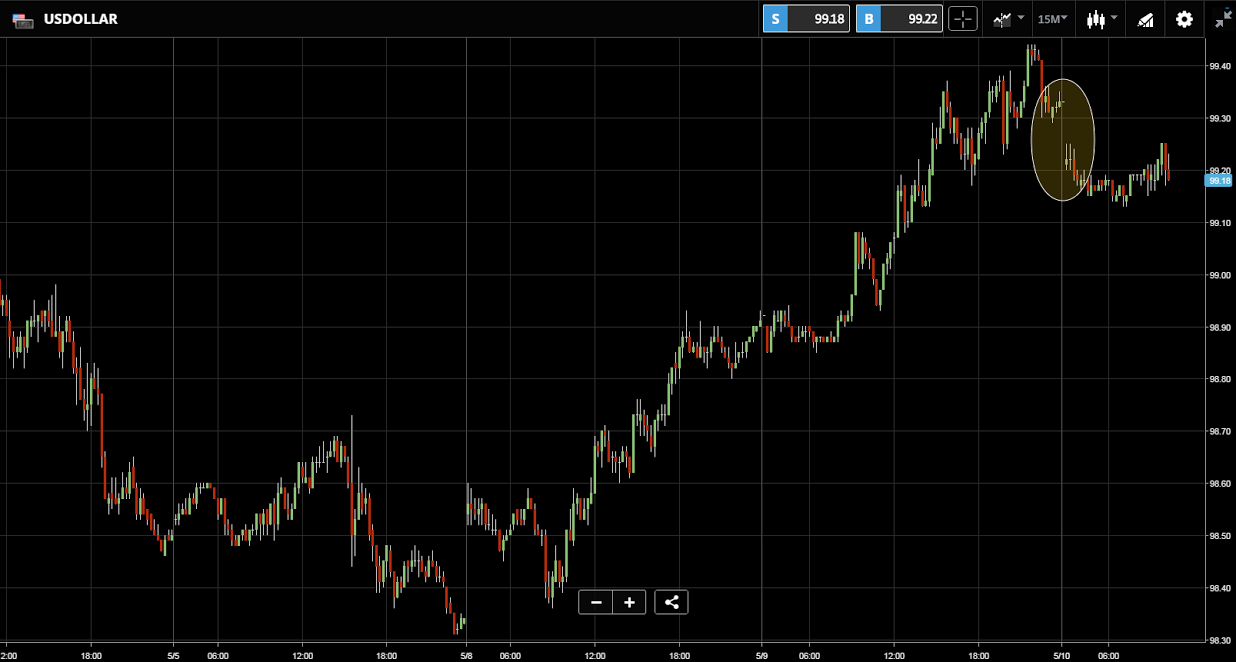Open the candlestick chart type dropdown
The height and width of the screenshot is (662, 1236).
(x=1101, y=19)
